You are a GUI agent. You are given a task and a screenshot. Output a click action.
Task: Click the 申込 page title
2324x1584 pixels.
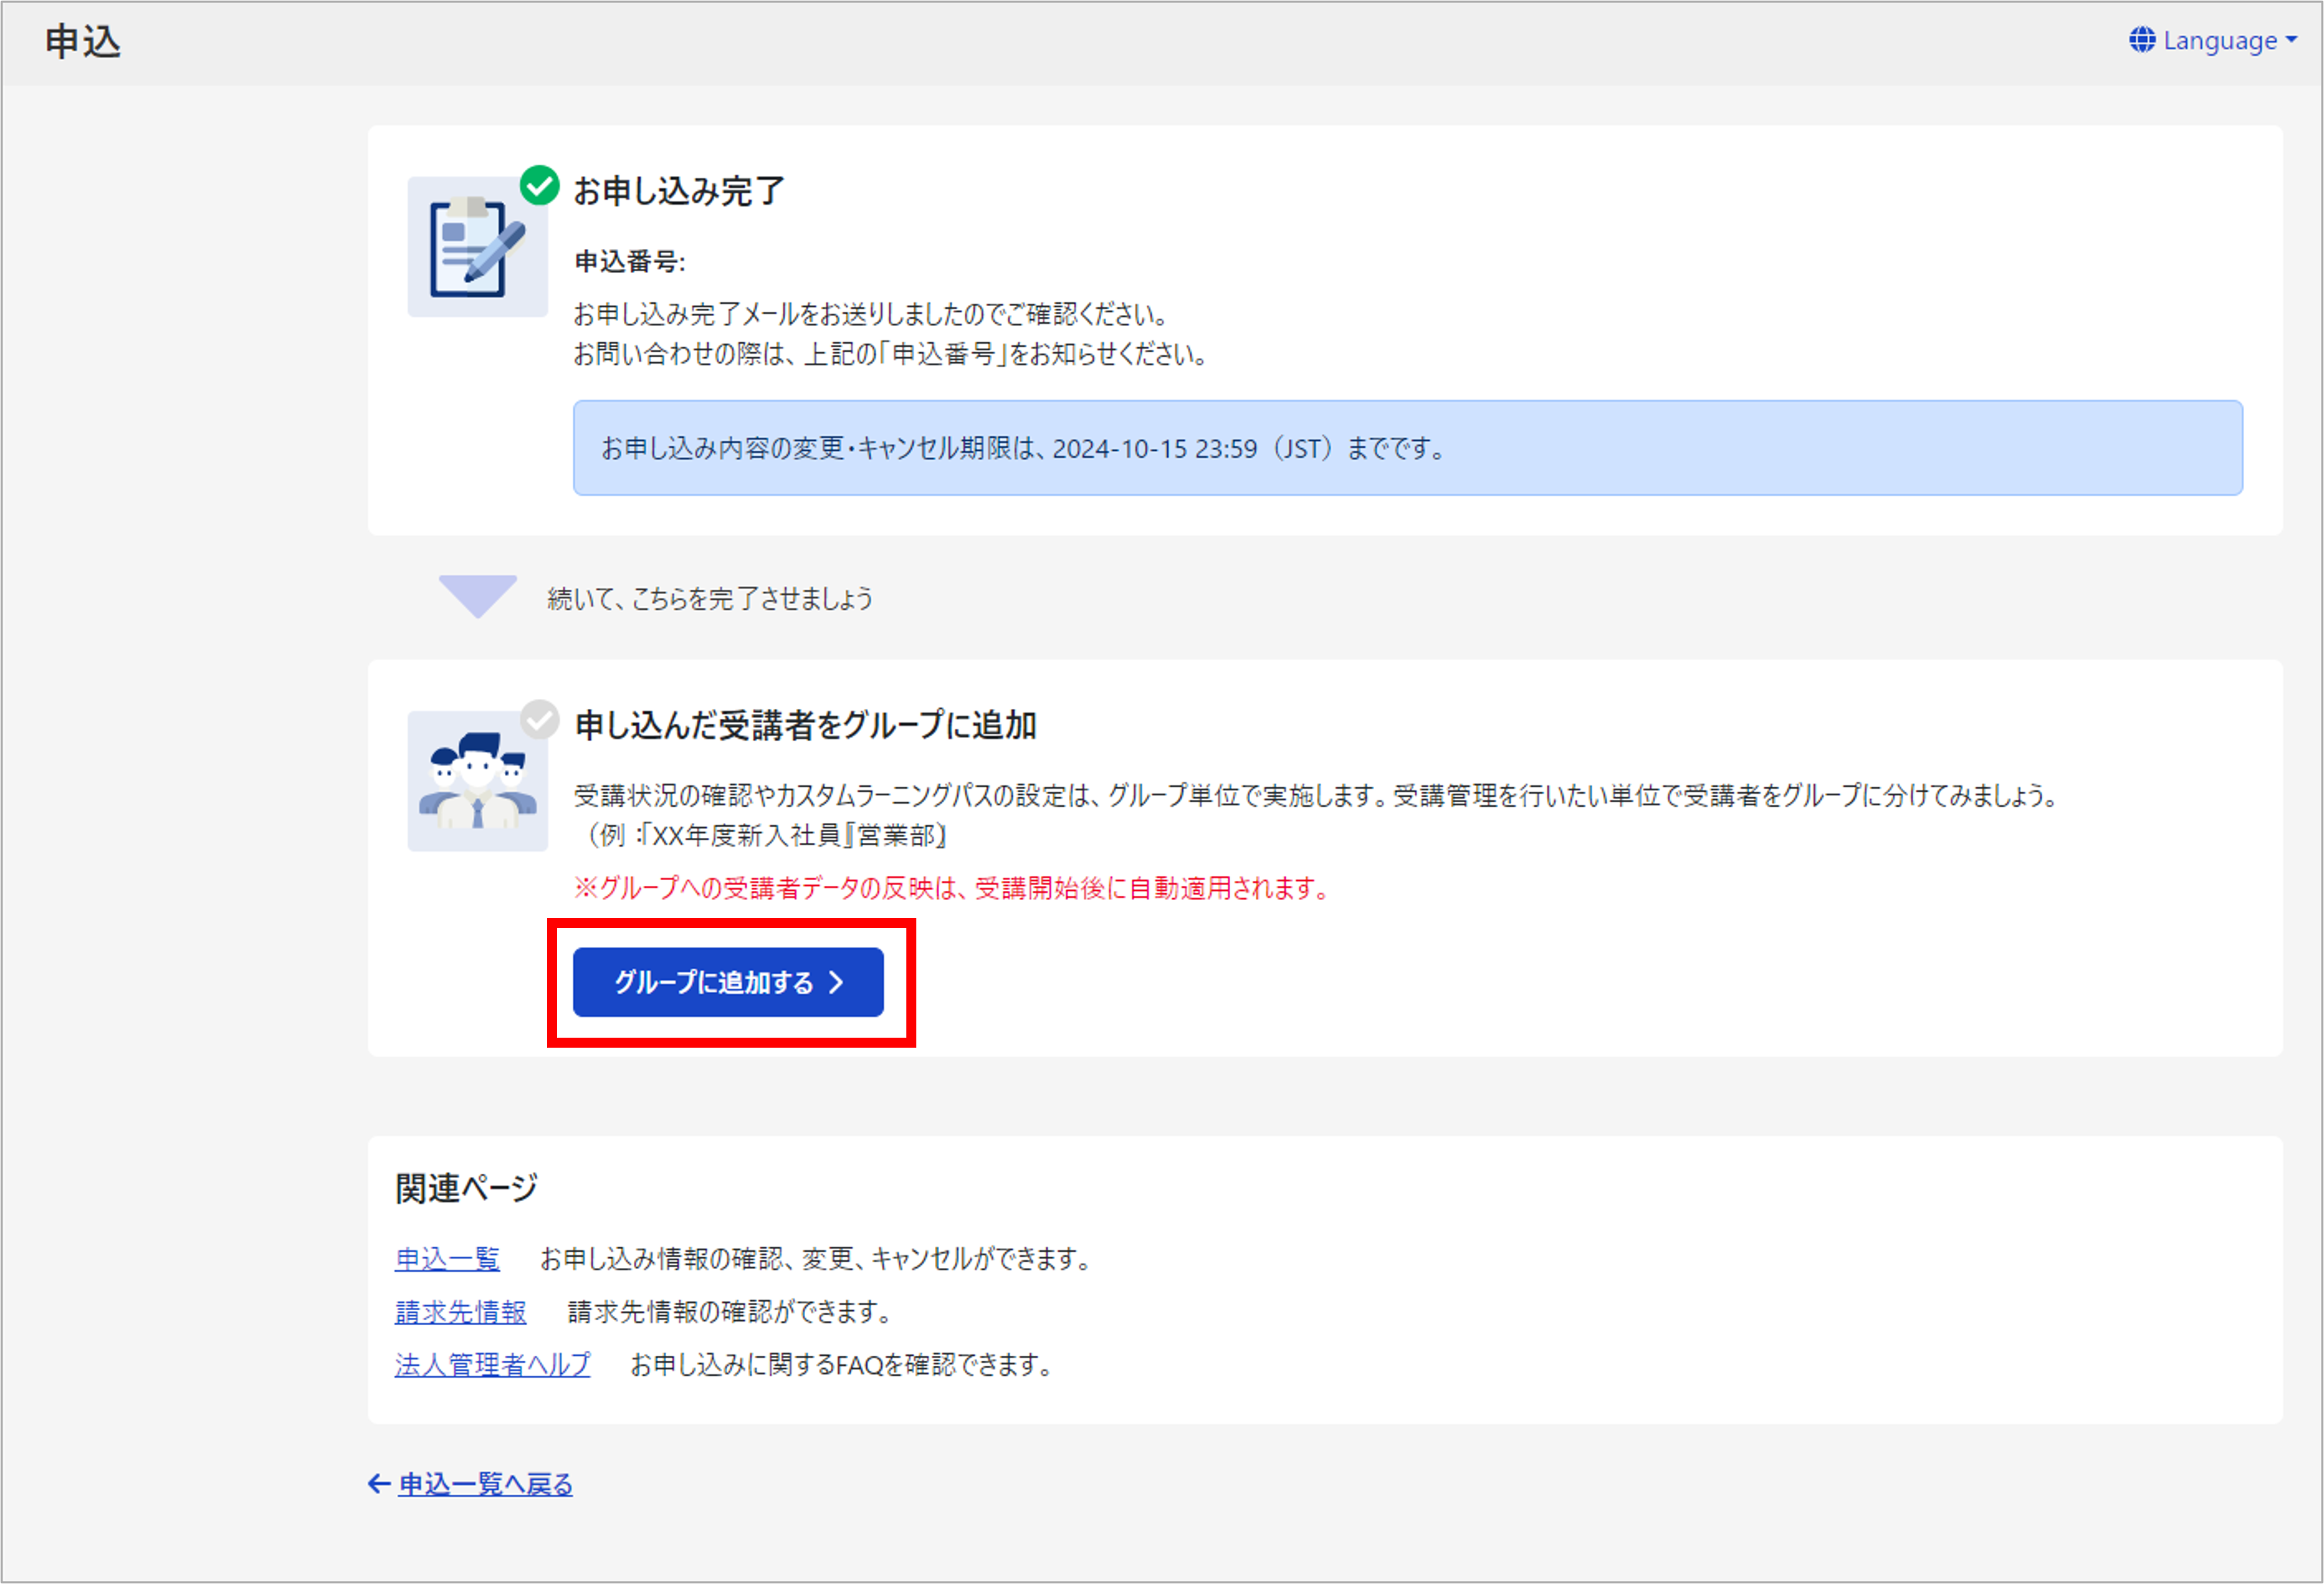pyautogui.click(x=83, y=42)
